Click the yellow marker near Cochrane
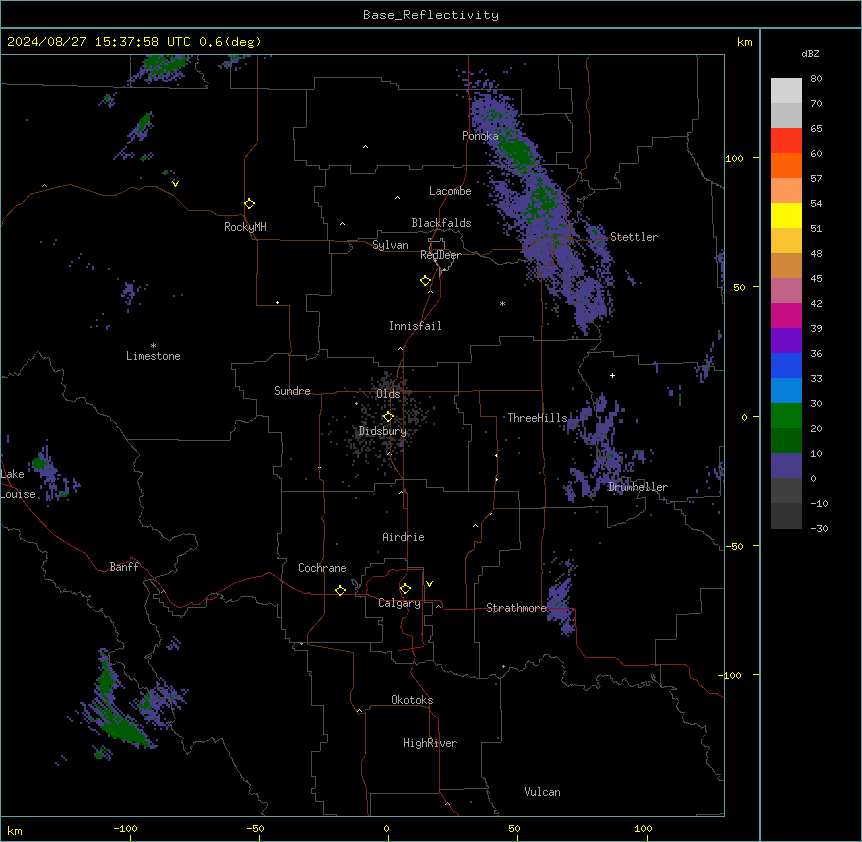This screenshot has width=862, height=842. (340, 590)
